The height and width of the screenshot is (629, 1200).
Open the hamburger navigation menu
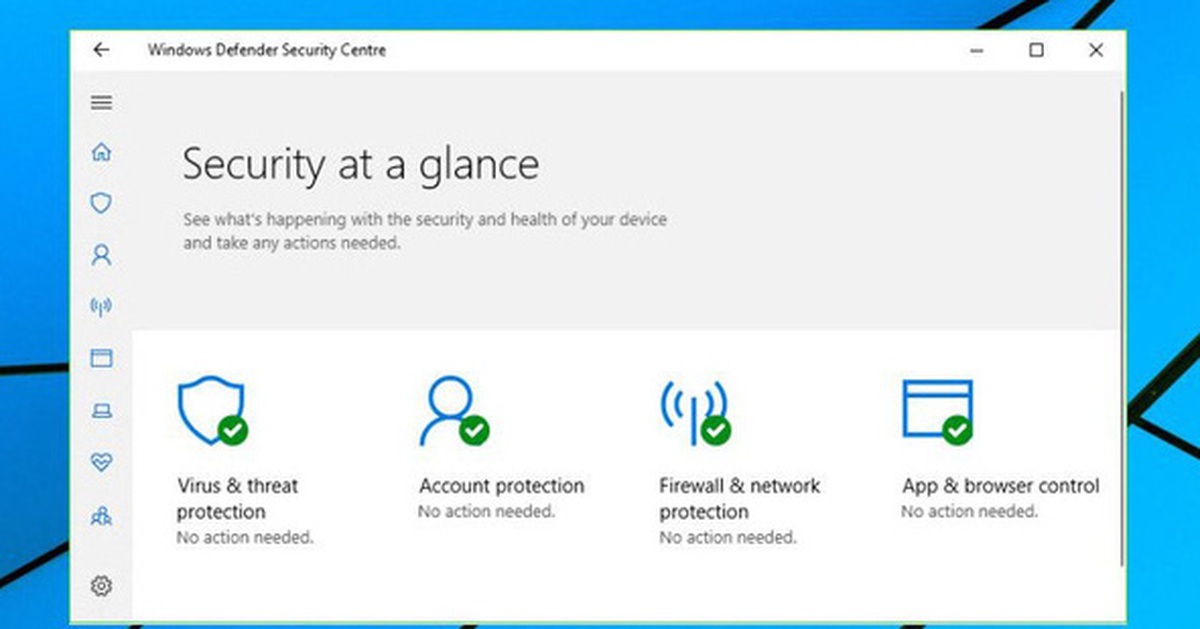(101, 103)
